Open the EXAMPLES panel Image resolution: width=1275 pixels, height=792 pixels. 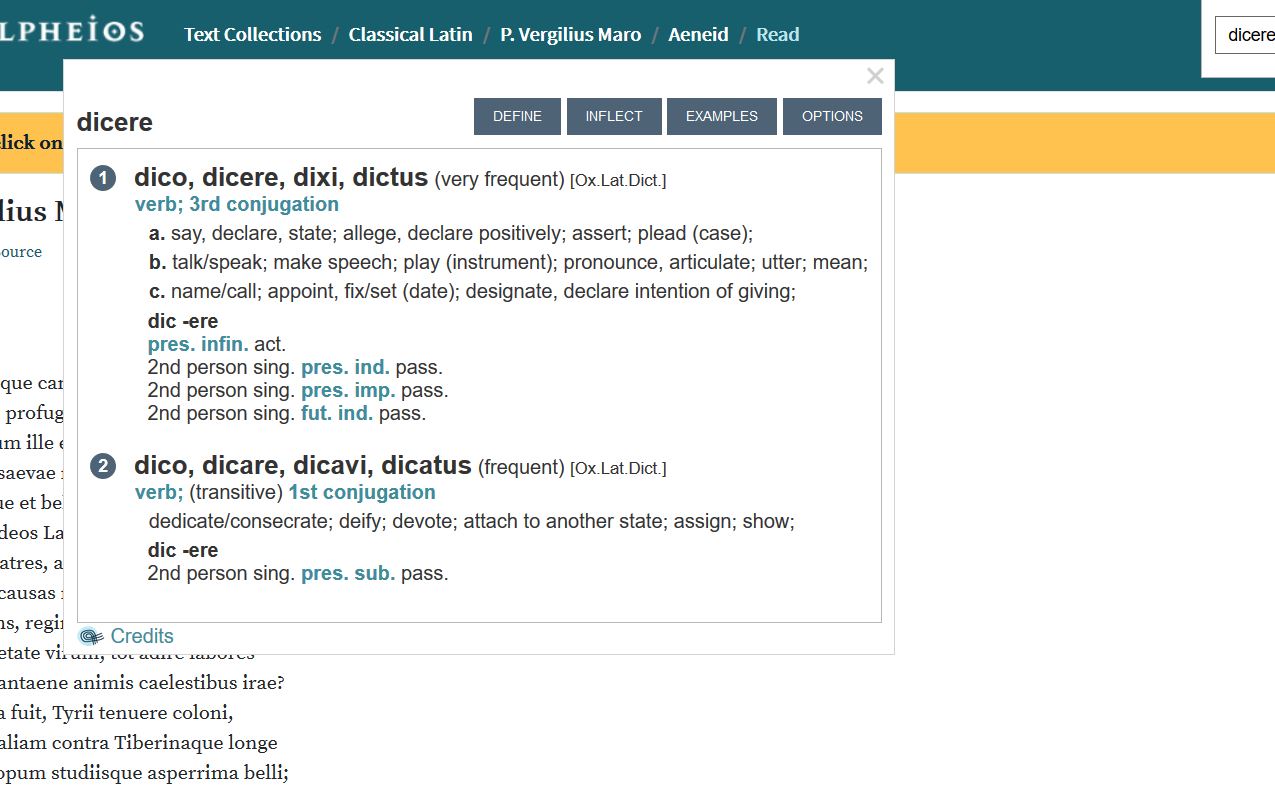click(721, 116)
